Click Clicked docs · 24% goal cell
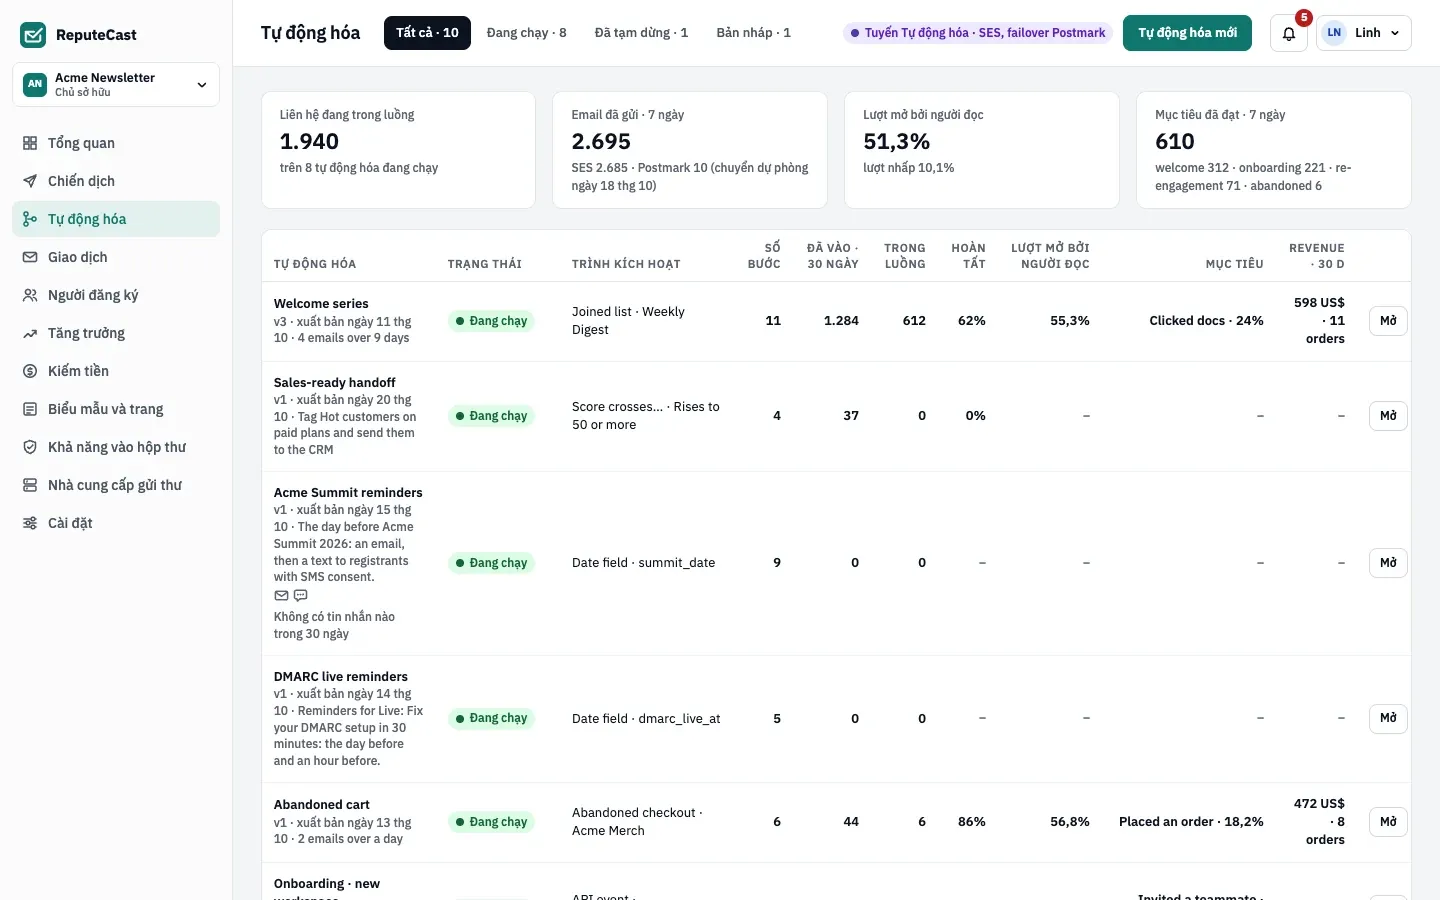 (1206, 321)
